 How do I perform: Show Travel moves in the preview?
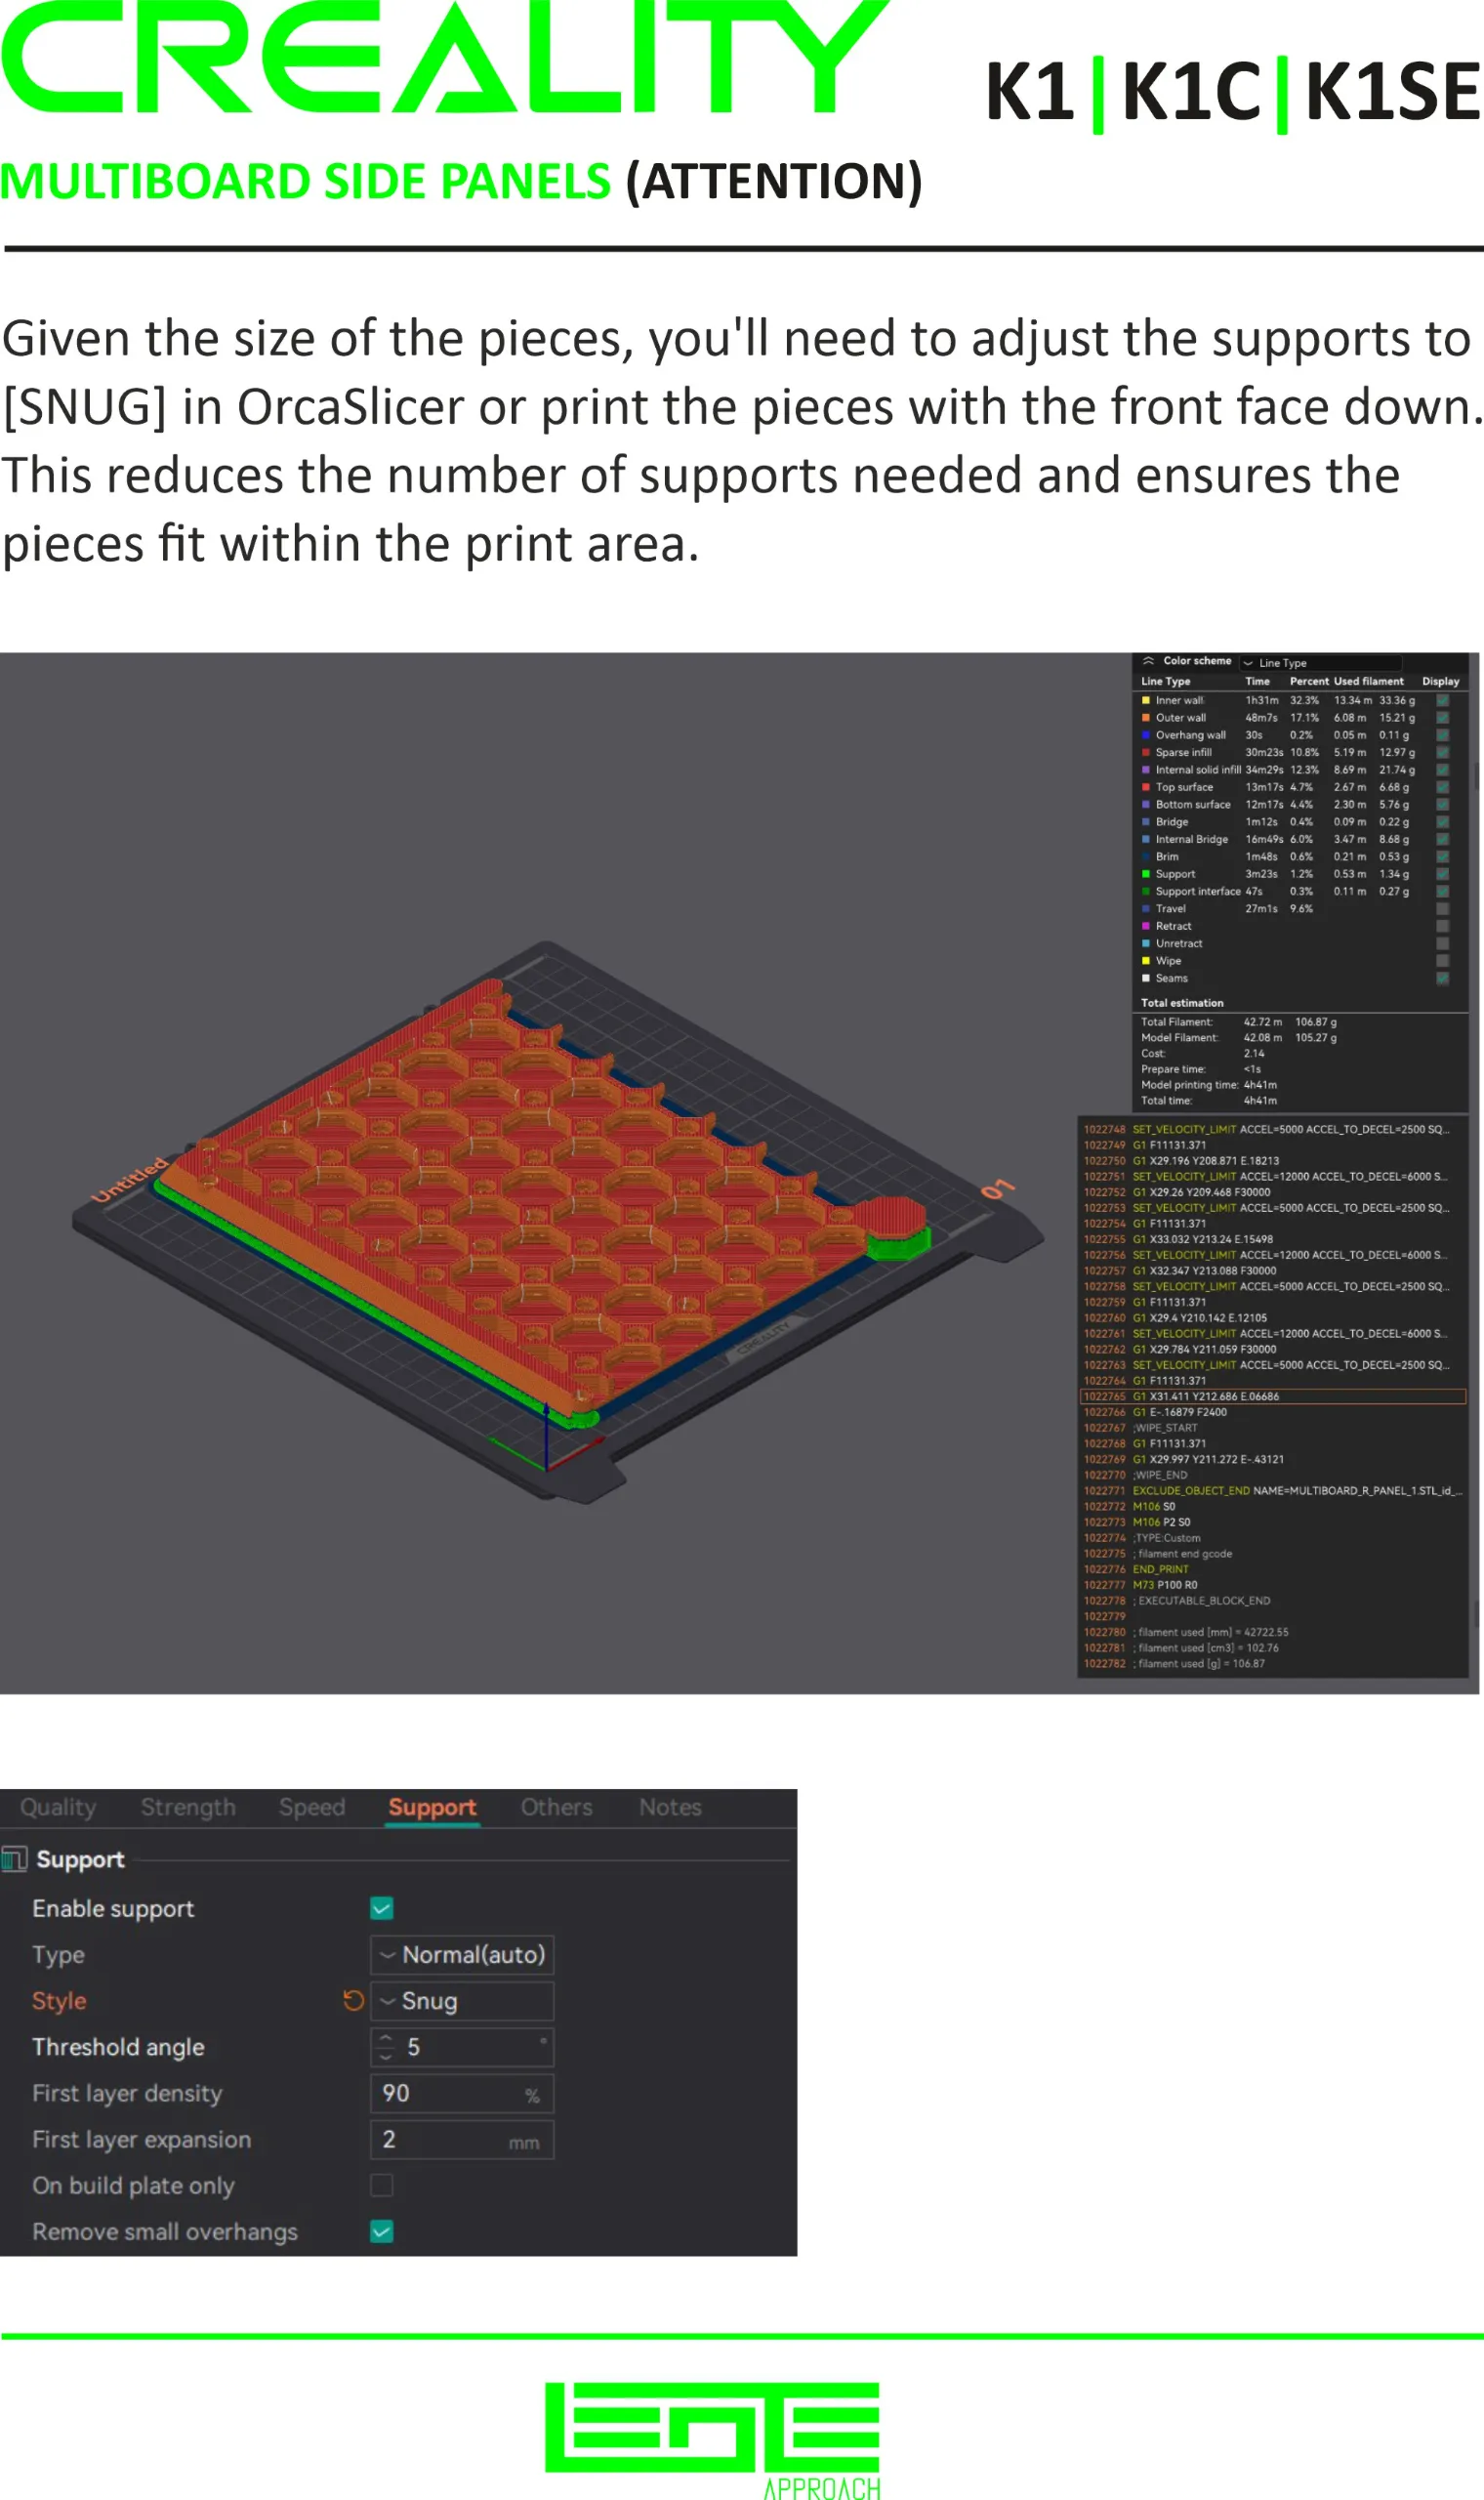[x=1443, y=909]
